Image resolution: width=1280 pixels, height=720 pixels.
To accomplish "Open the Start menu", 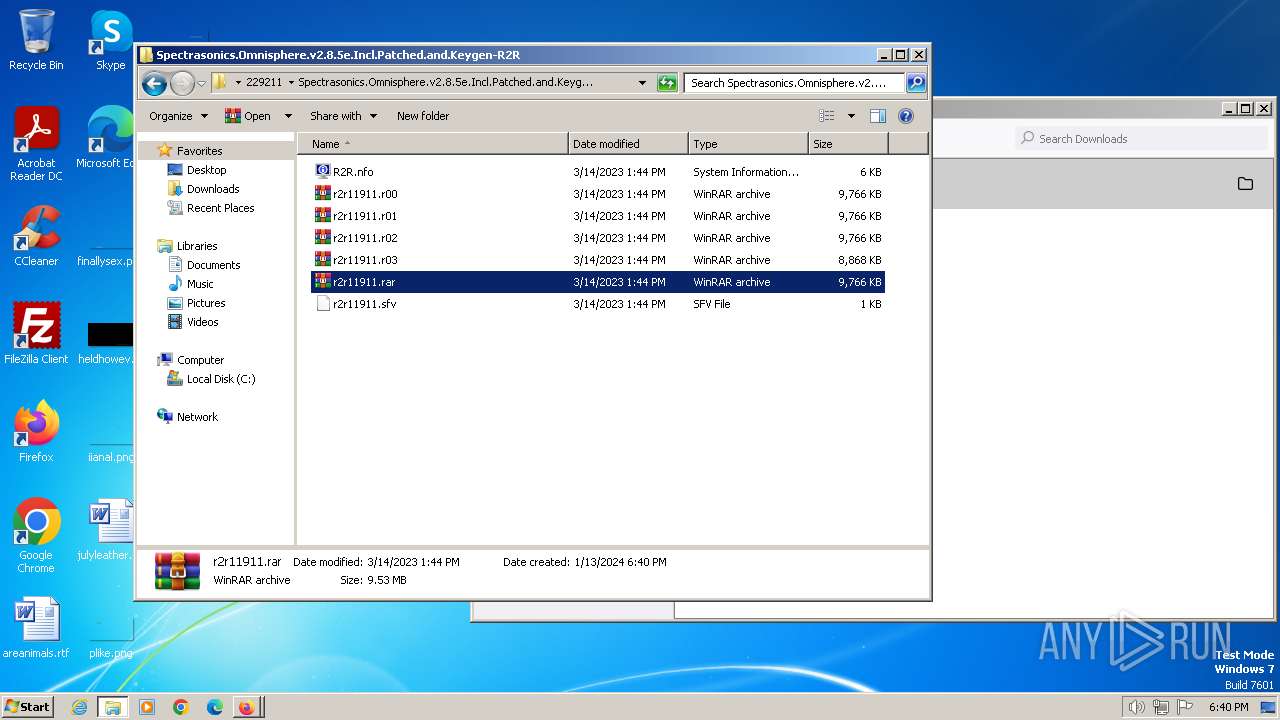I will [28, 707].
